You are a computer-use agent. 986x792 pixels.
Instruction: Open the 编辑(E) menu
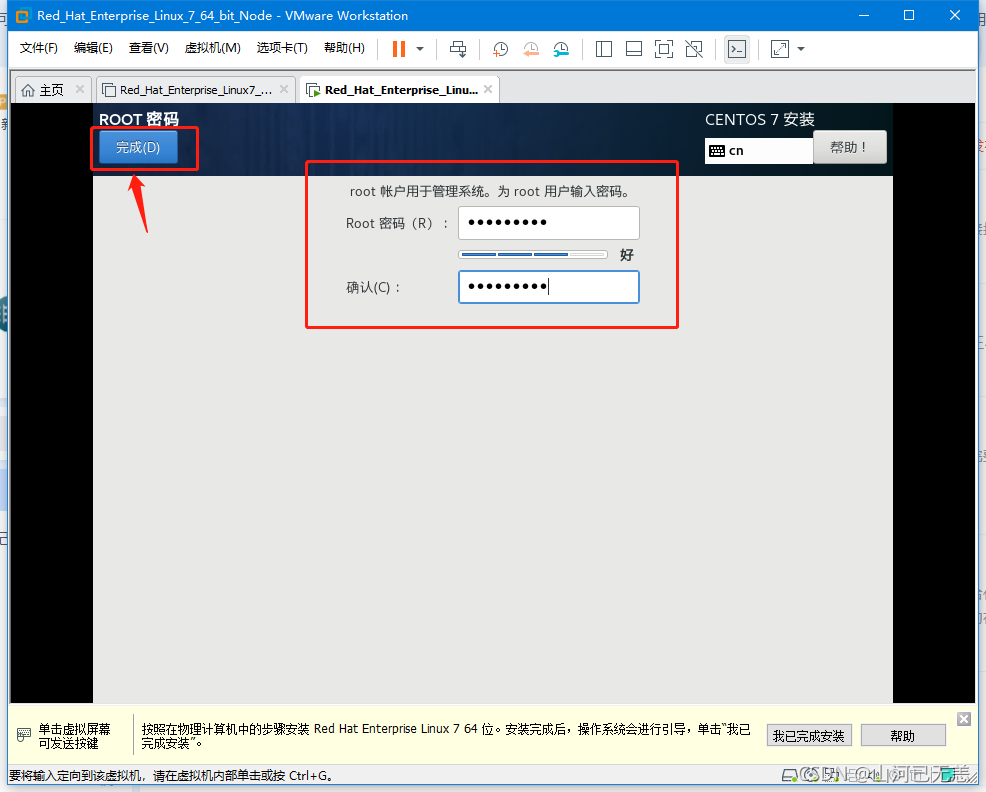click(93, 48)
